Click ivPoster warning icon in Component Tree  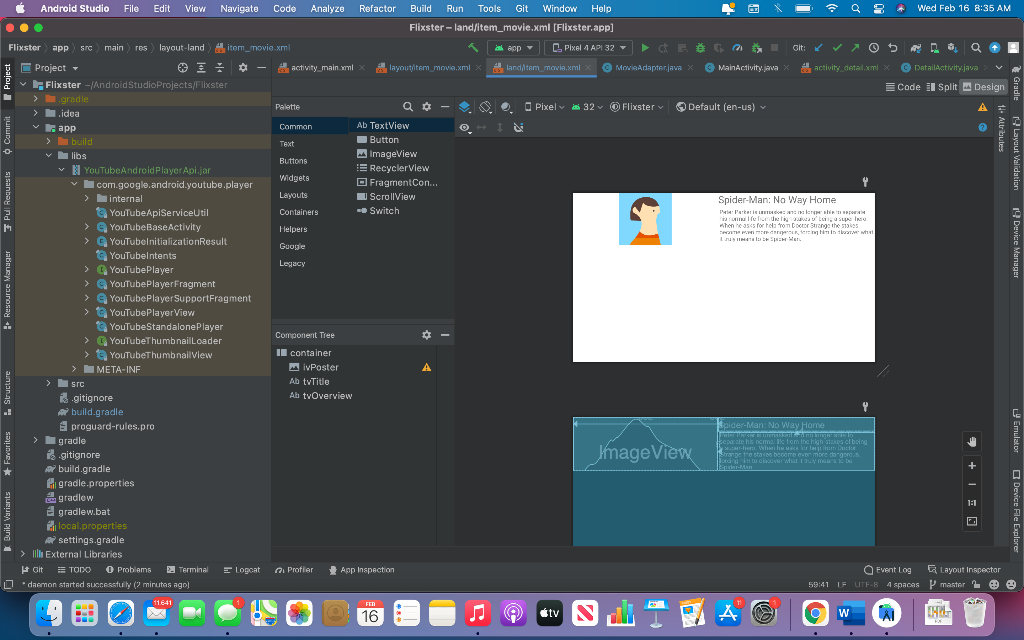[x=426, y=367]
